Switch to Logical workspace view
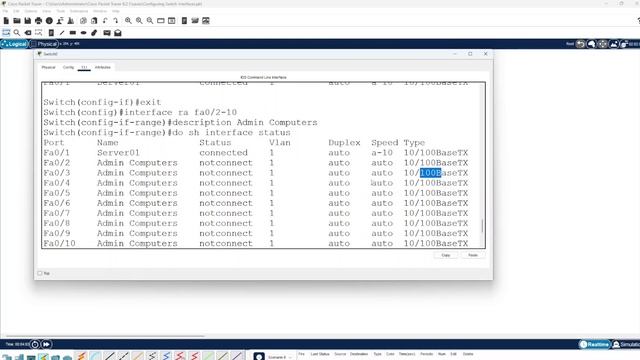 click(14, 44)
